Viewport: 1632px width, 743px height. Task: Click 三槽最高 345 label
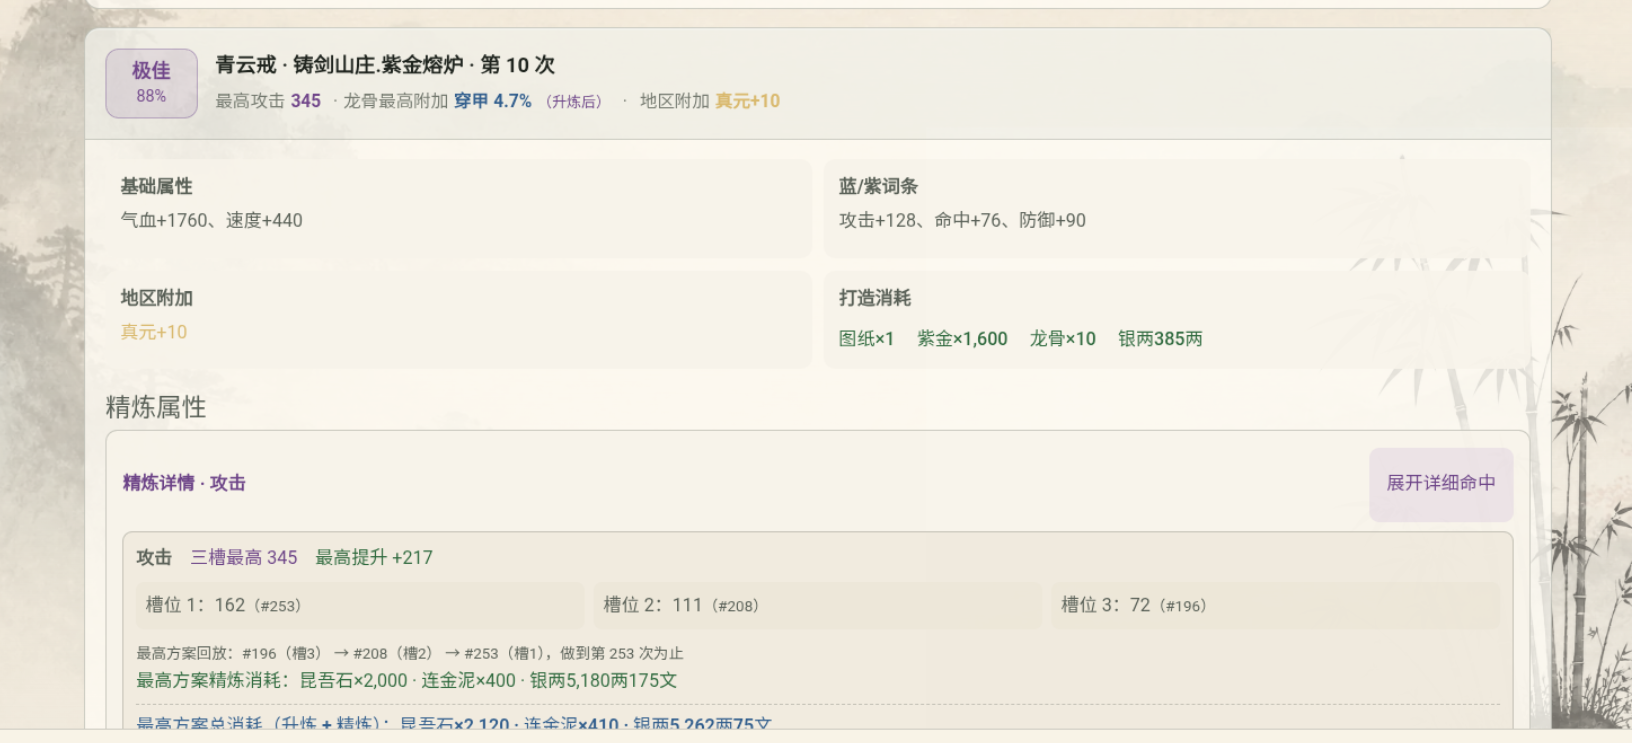[244, 558]
